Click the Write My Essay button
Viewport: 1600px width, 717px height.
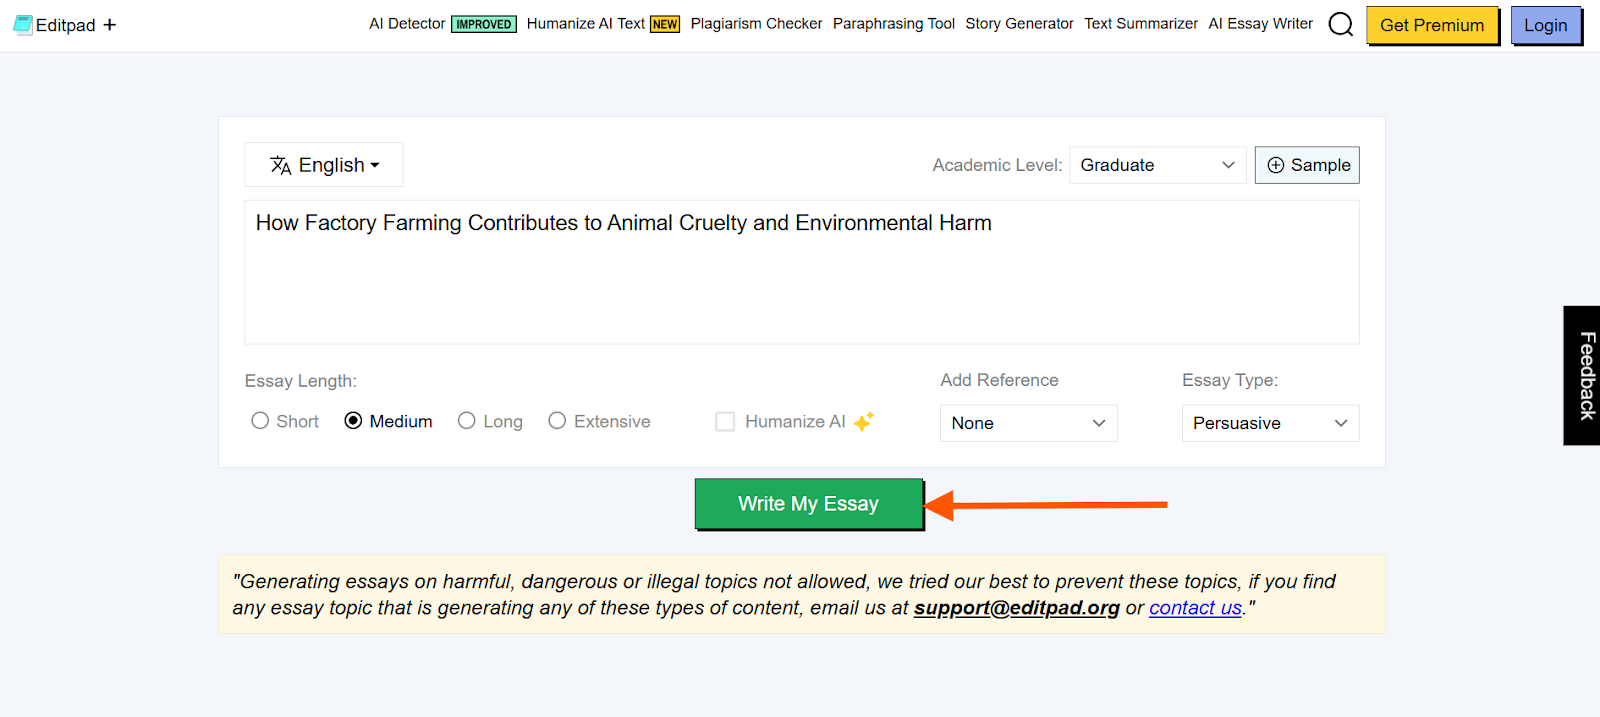coord(809,504)
